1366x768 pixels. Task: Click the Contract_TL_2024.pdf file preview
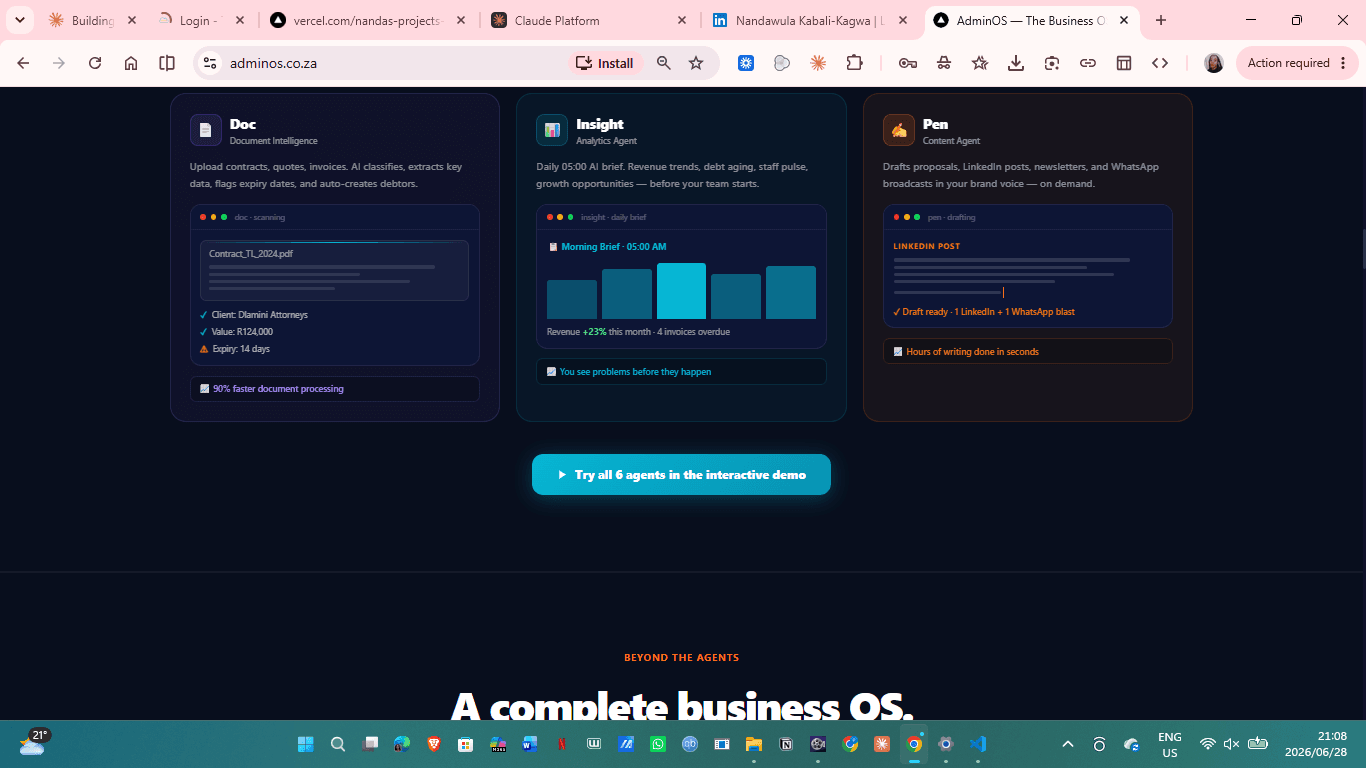coord(334,270)
